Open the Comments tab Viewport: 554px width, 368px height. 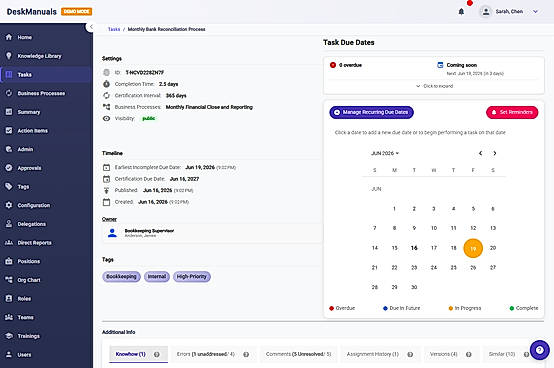pos(299,354)
